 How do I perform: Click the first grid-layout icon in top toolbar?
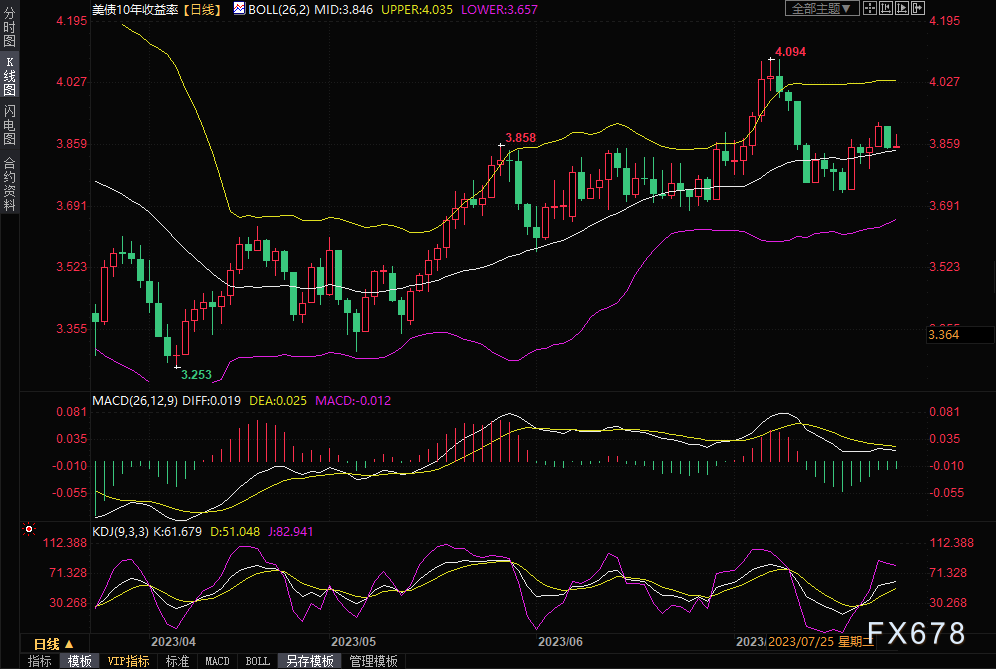coord(870,8)
